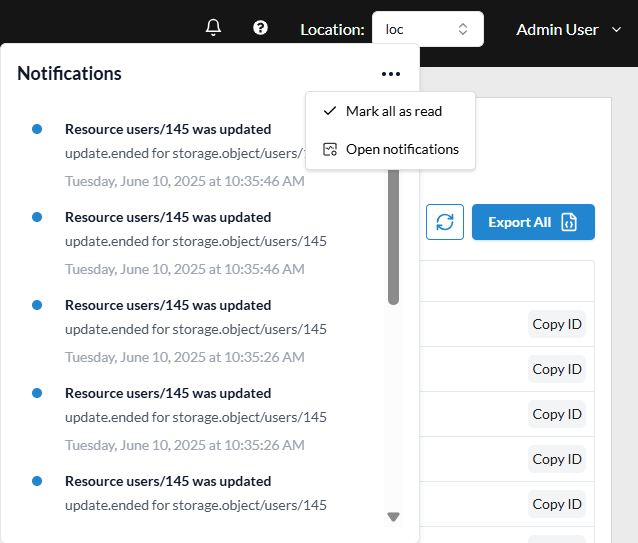Click blue unread dot of first notification
The height and width of the screenshot is (543, 638).
pos(37,129)
